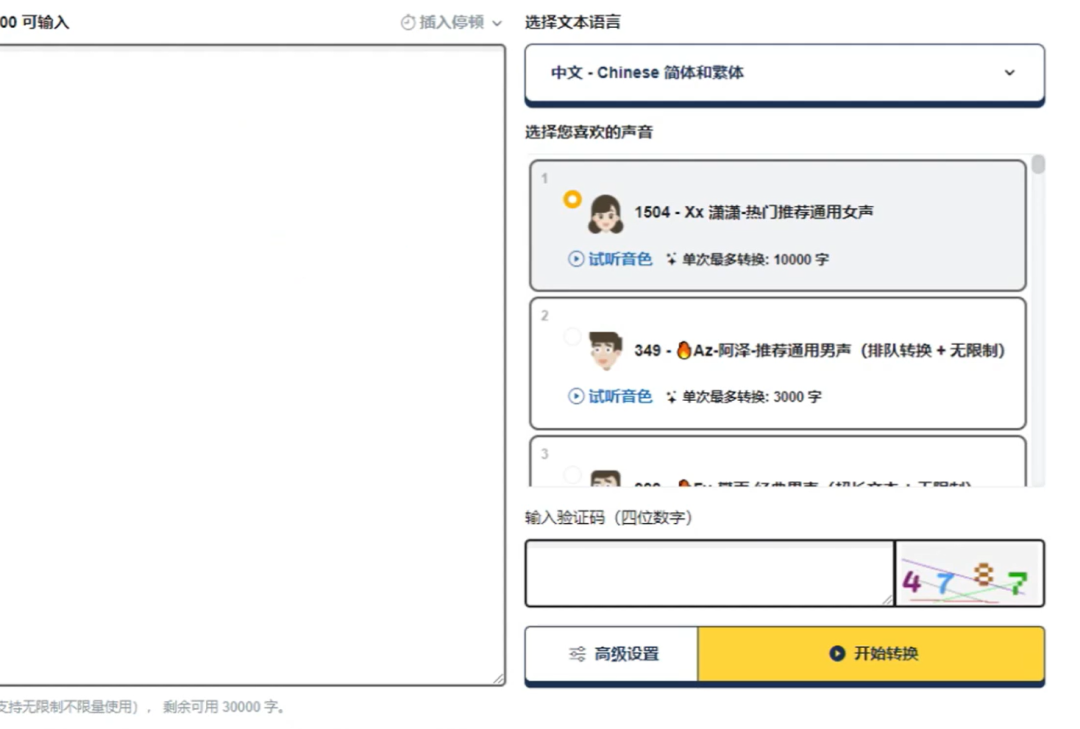Viewport: 1080px width, 729px height.
Task: Click the 剩余可用 30000 字 status text
Action: pos(223,707)
